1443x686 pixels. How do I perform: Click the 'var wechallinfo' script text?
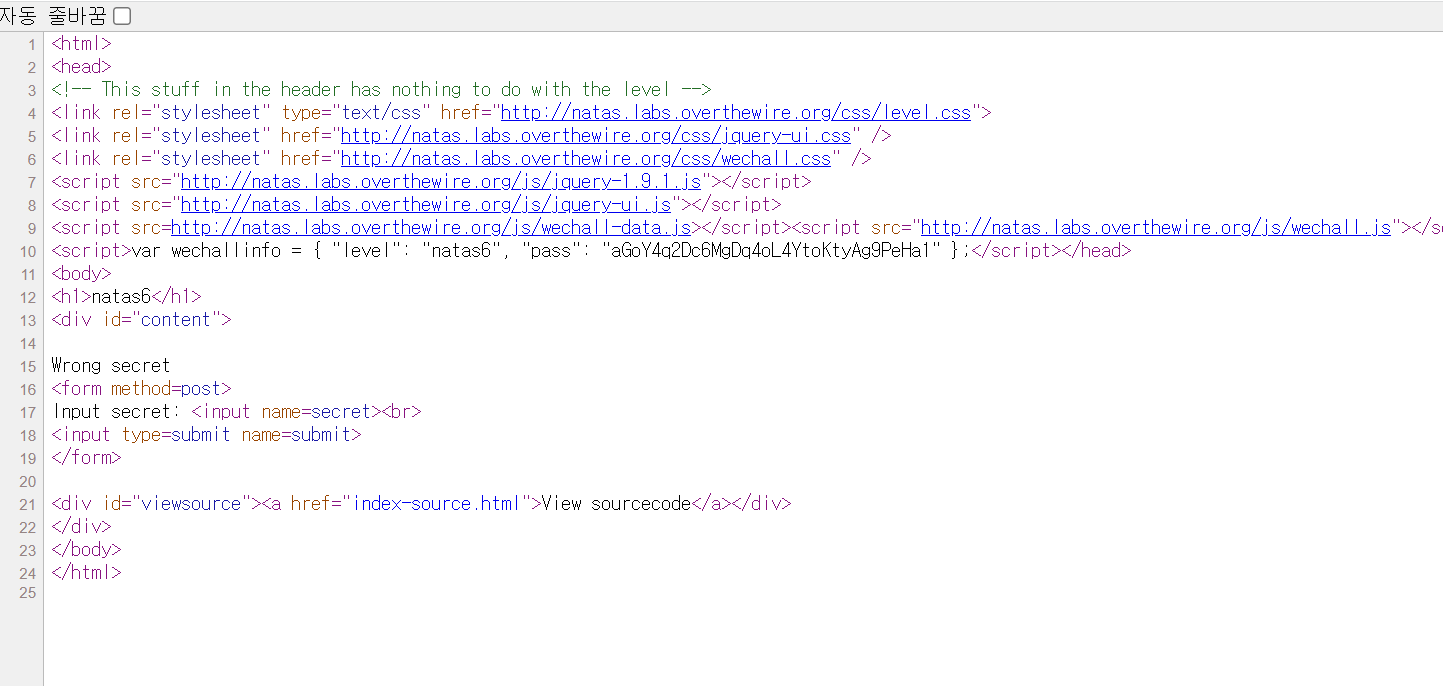pos(206,250)
